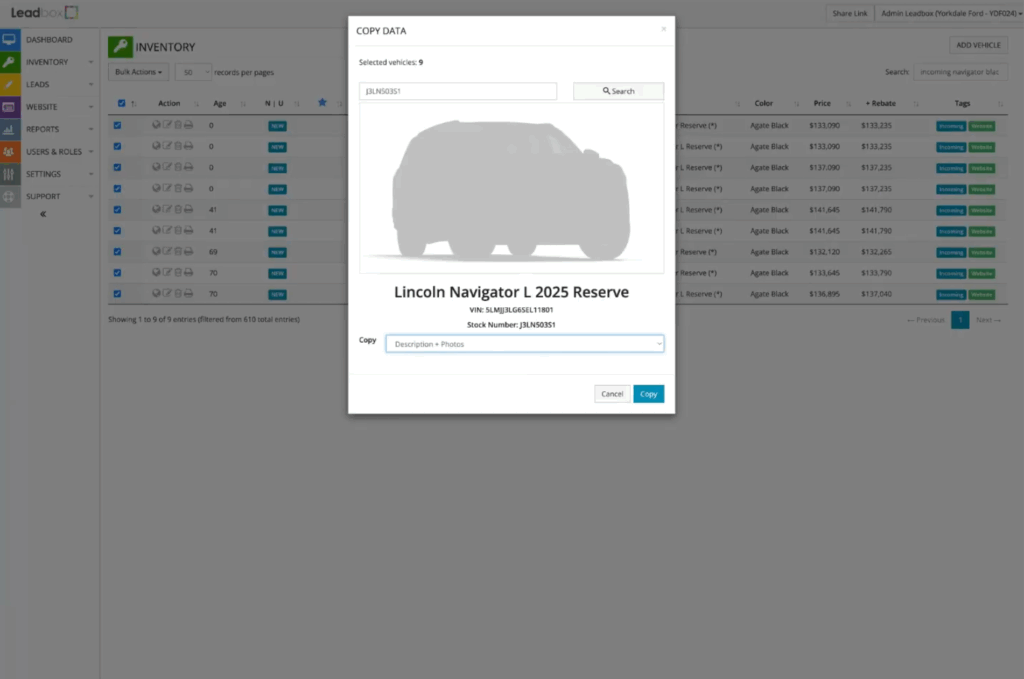Click the $133,790 rebate price cell
Screen dimensions: 1024x679
pyautogui.click(x=876, y=273)
